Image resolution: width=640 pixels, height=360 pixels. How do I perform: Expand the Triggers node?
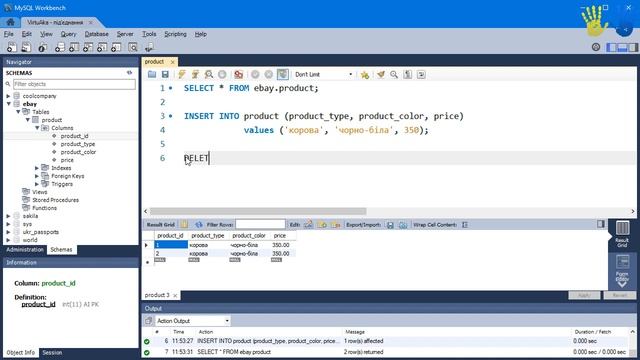(37, 184)
